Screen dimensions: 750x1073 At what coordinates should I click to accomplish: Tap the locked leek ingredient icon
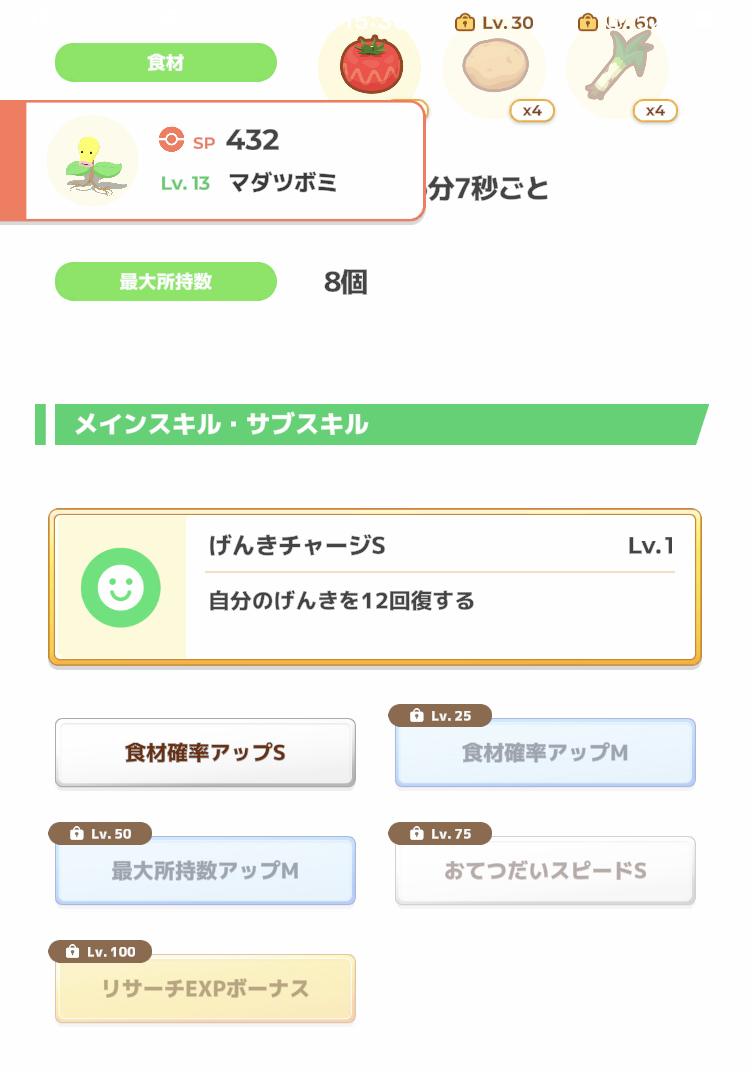click(x=617, y=66)
